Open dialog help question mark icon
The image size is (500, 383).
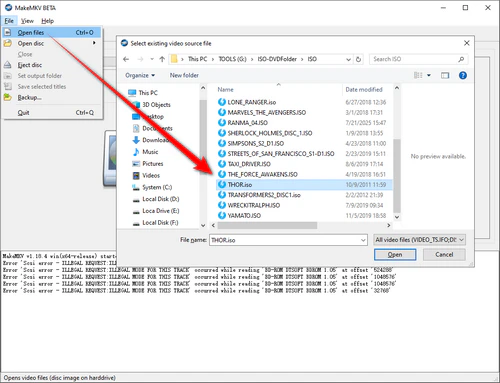tap(463, 75)
